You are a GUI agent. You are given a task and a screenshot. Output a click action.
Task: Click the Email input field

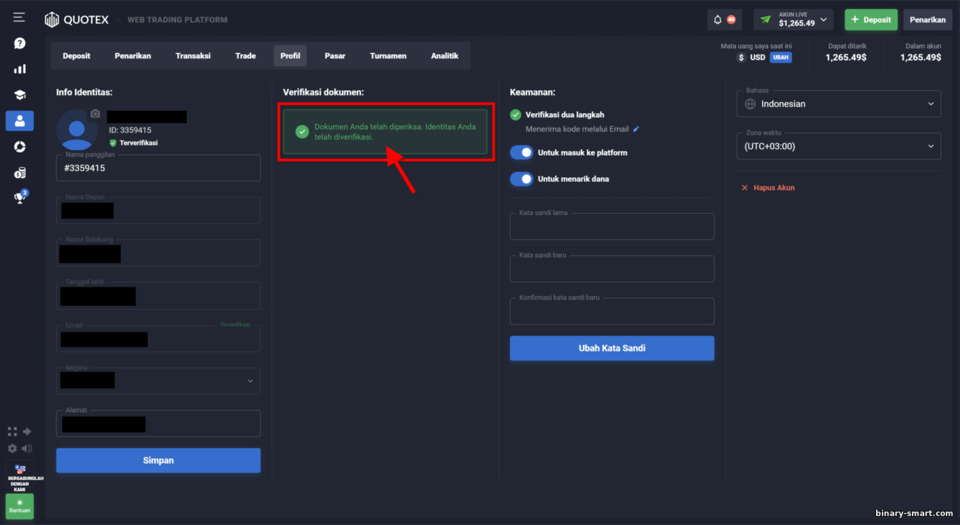[x=158, y=338]
